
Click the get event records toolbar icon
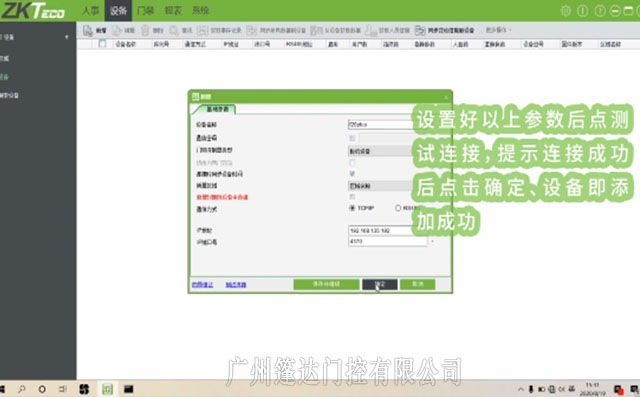click(202, 31)
